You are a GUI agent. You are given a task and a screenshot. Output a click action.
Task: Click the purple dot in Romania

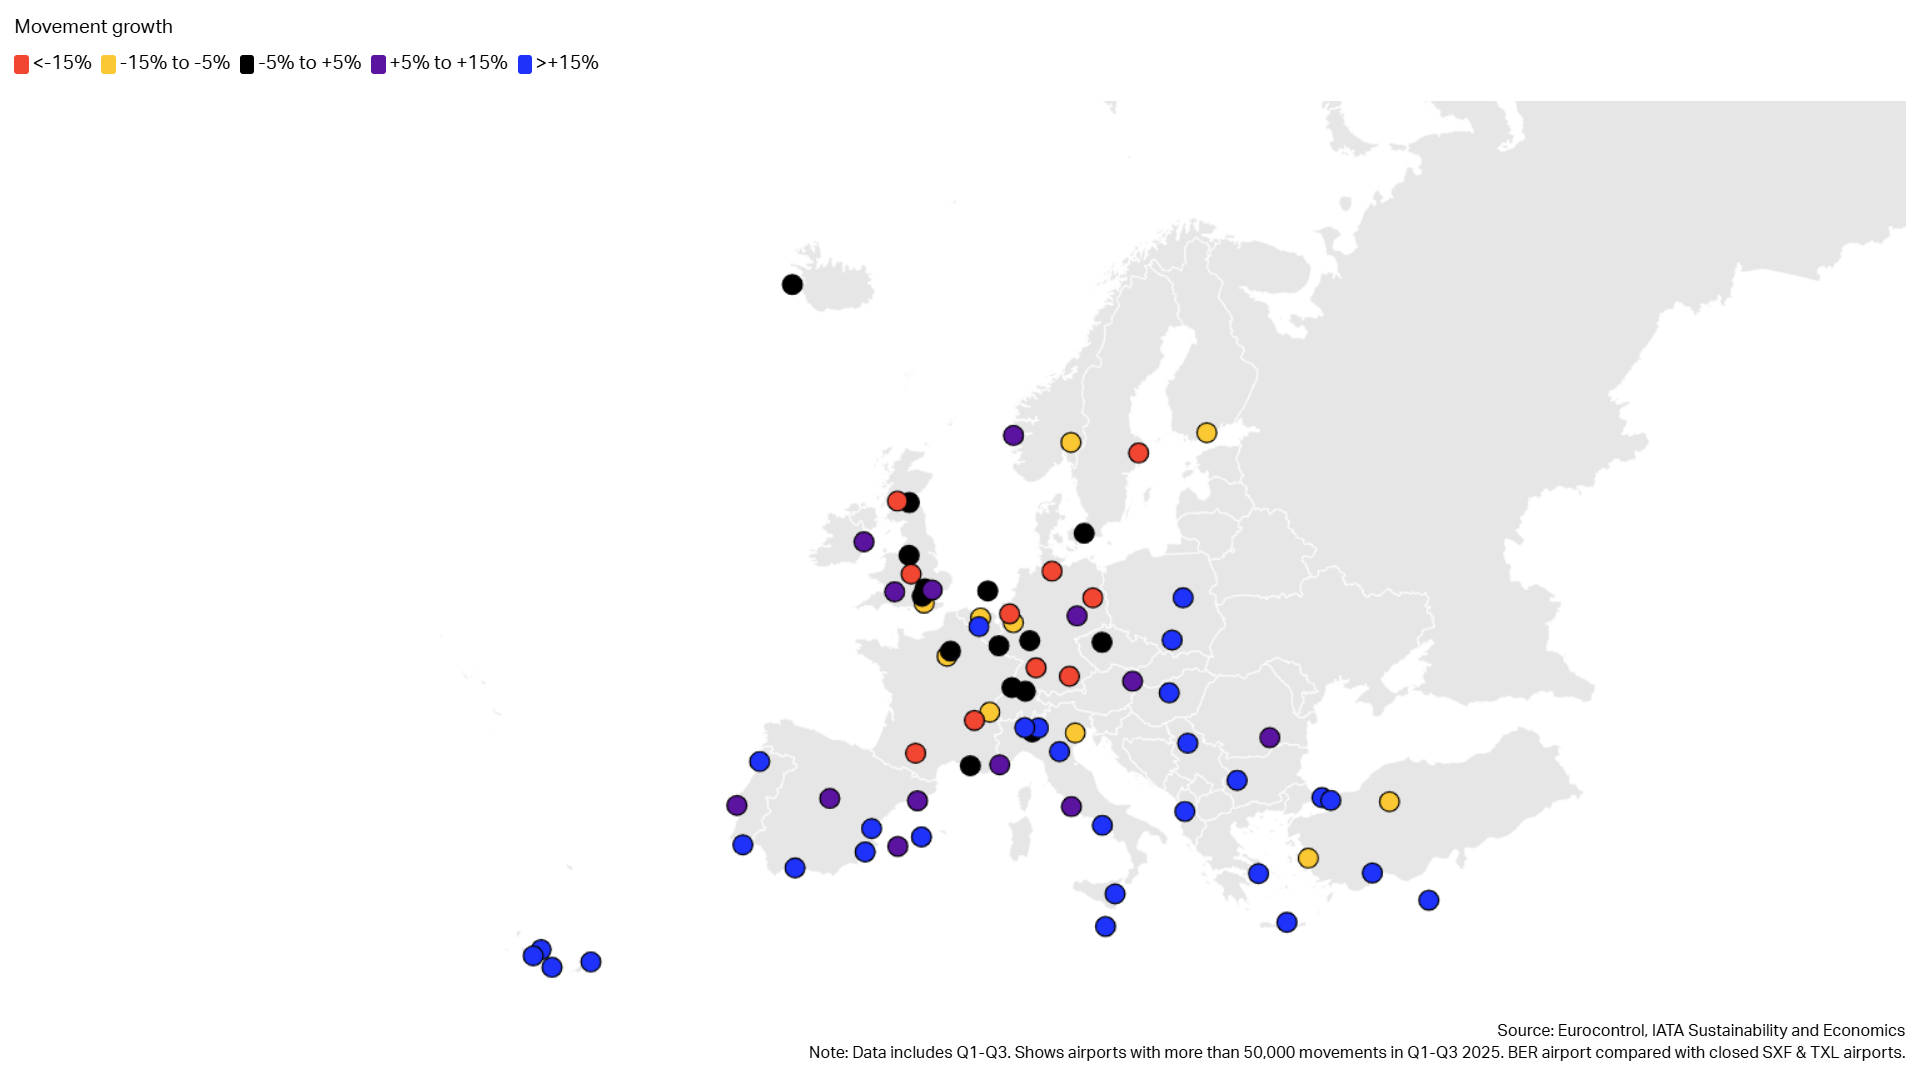(1270, 738)
